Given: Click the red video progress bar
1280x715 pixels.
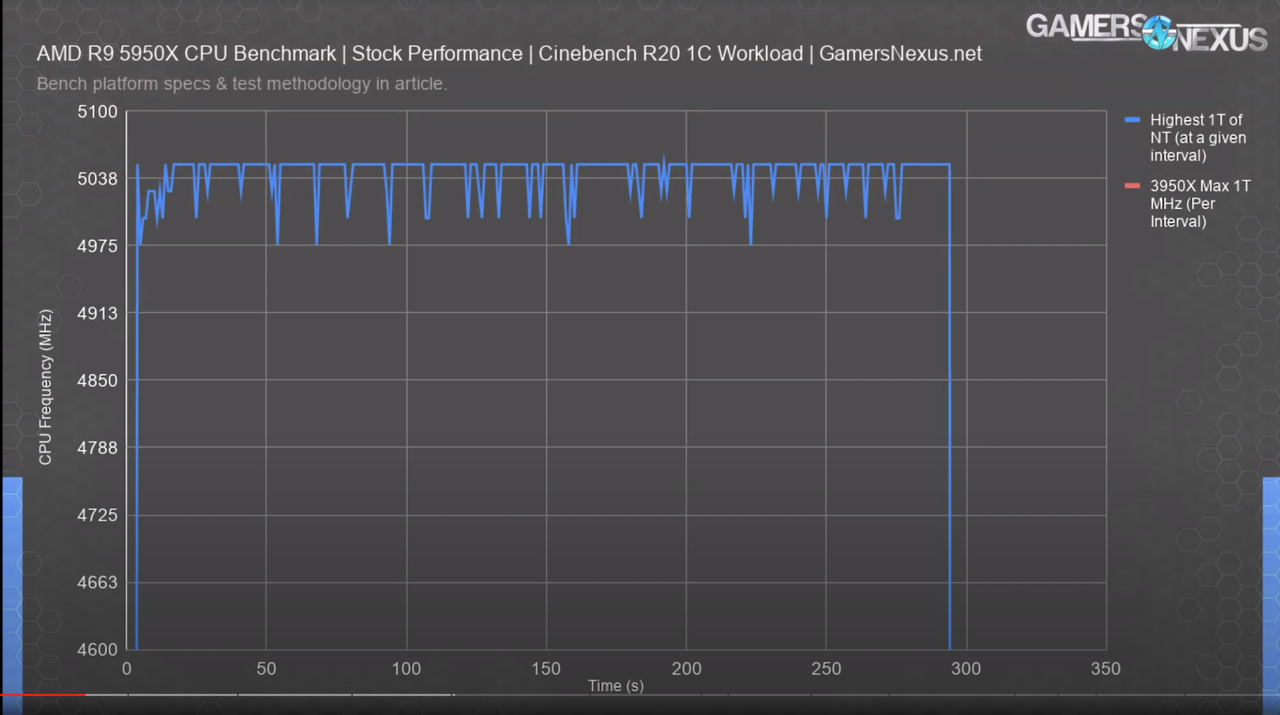Looking at the screenshot, I should pyautogui.click(x=42, y=693).
